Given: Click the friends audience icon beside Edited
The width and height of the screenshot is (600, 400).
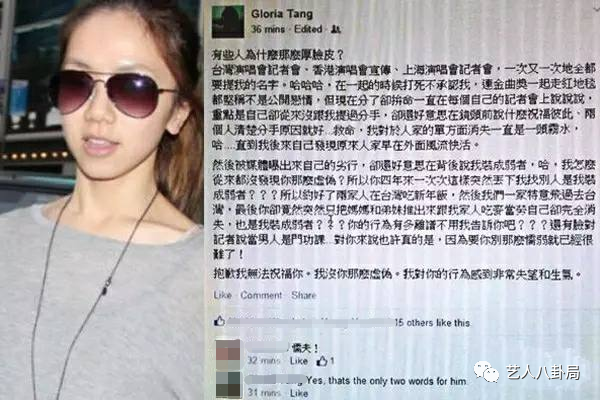Looking at the screenshot, I should coord(336,29).
